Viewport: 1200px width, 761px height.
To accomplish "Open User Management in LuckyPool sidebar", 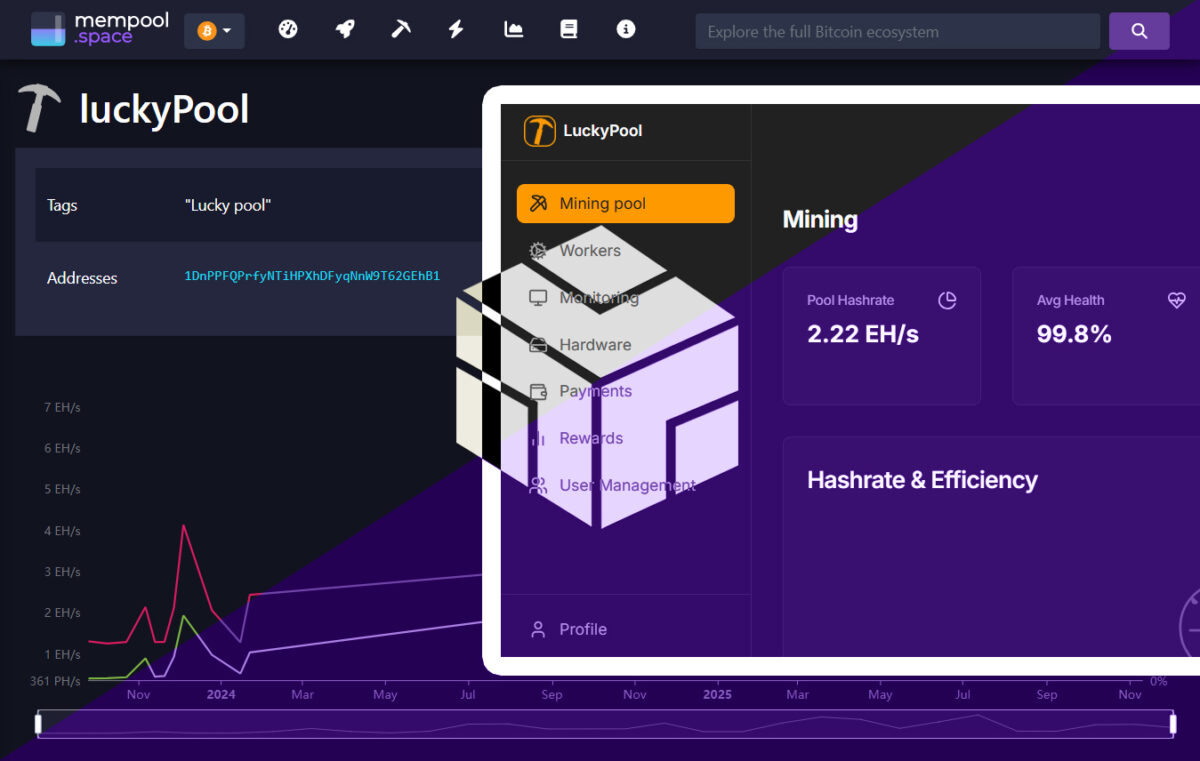I will (x=626, y=485).
